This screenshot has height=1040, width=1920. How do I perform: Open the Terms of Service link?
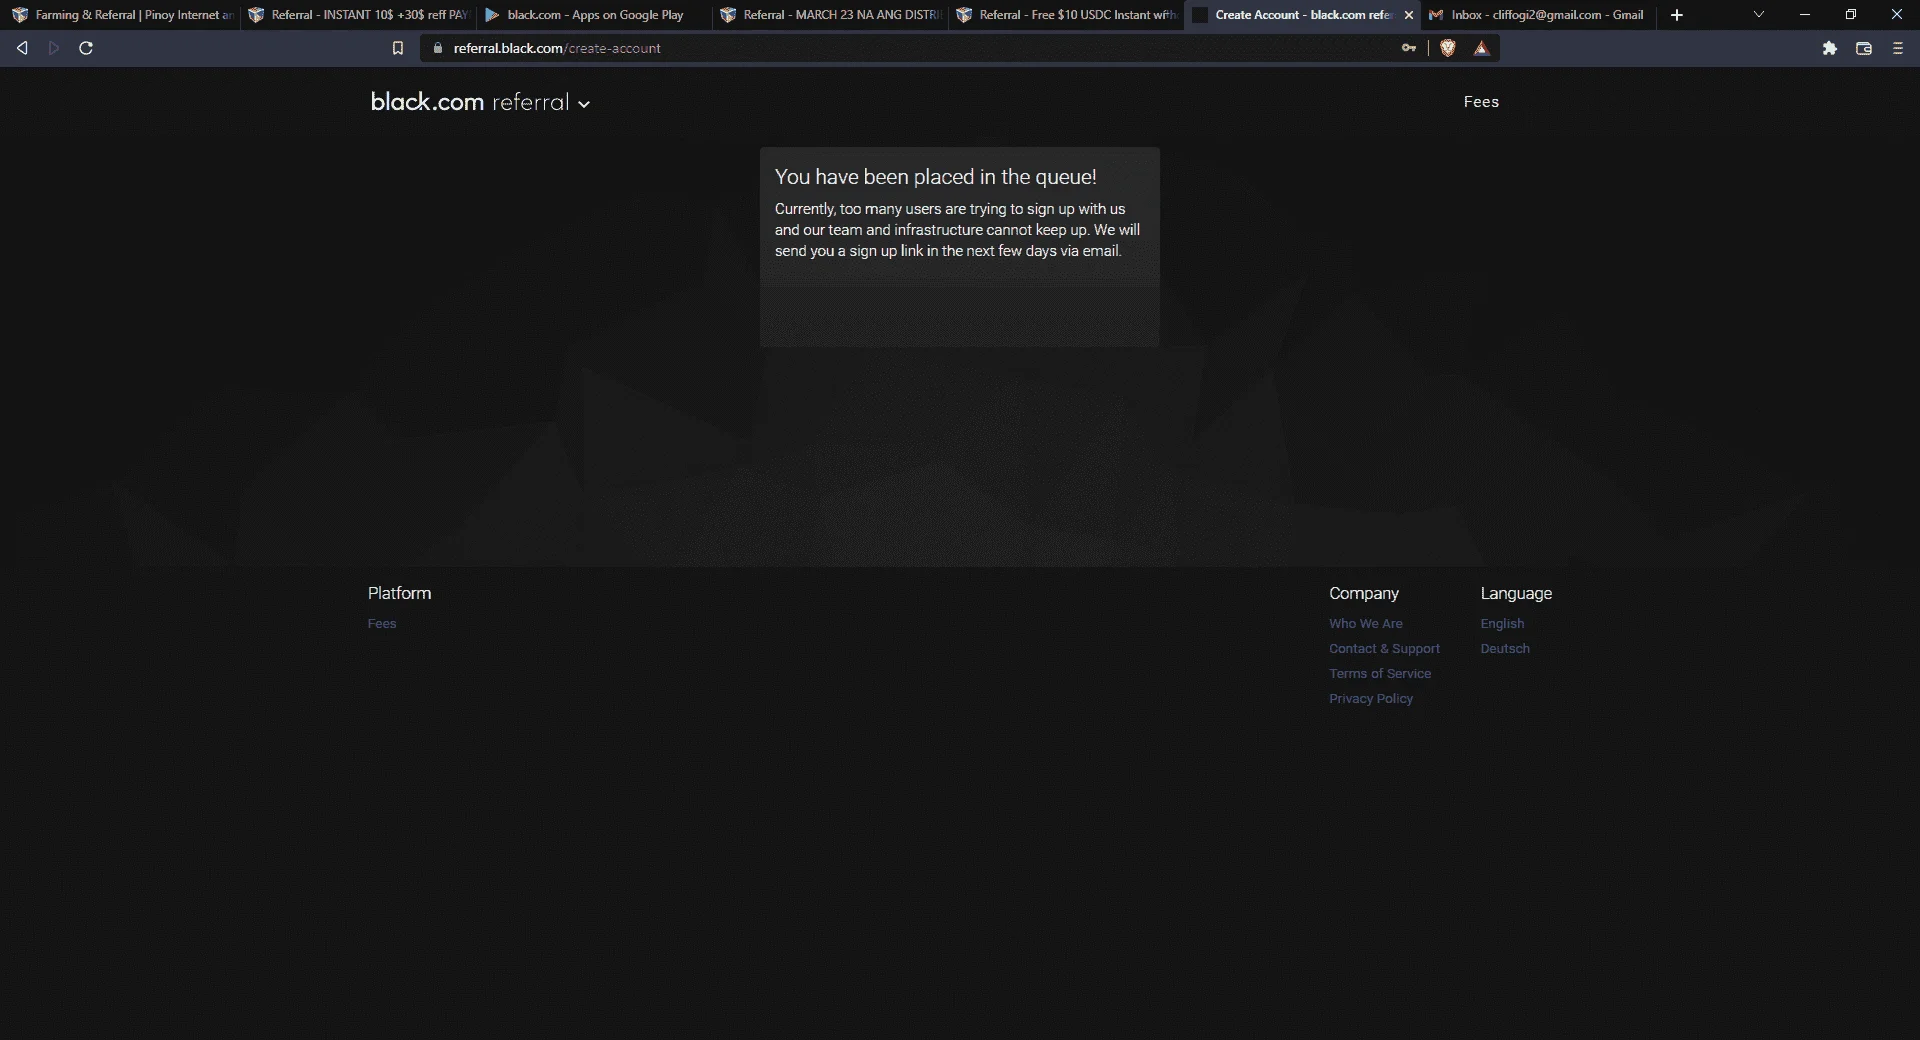[x=1380, y=674]
